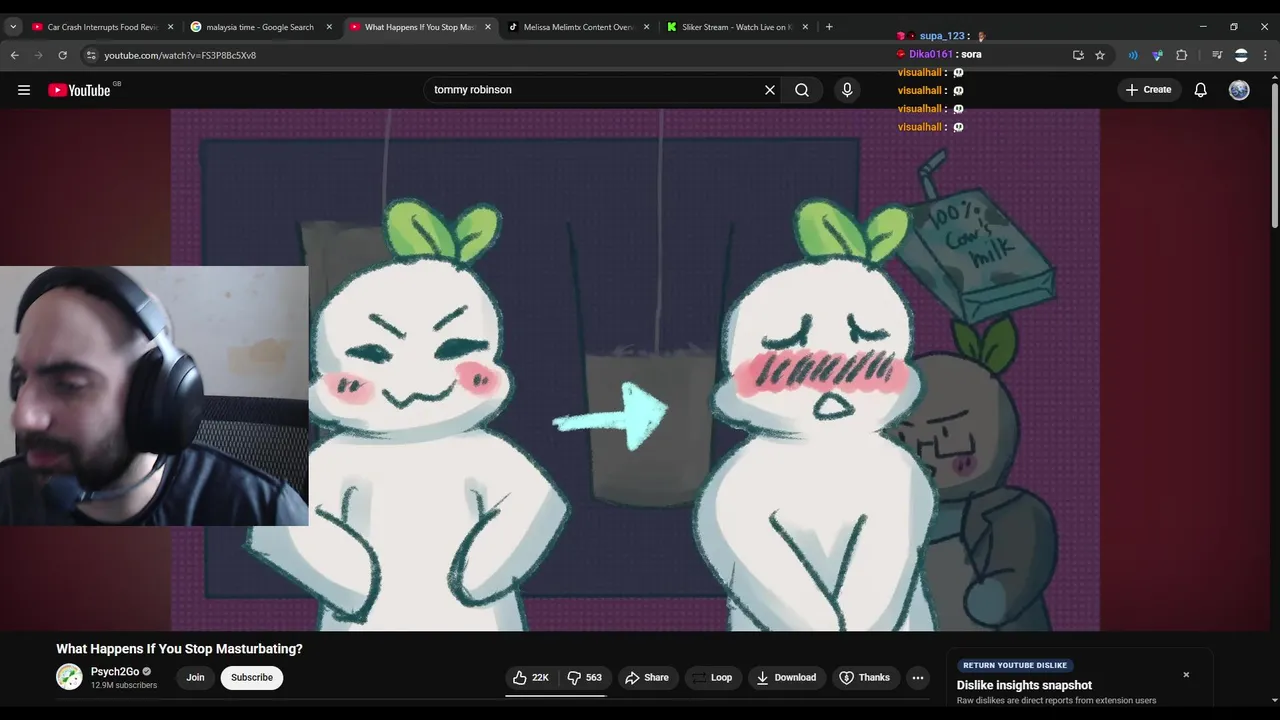Viewport: 1280px width, 720px height.
Task: Toggle the Loop button
Action: click(712, 678)
